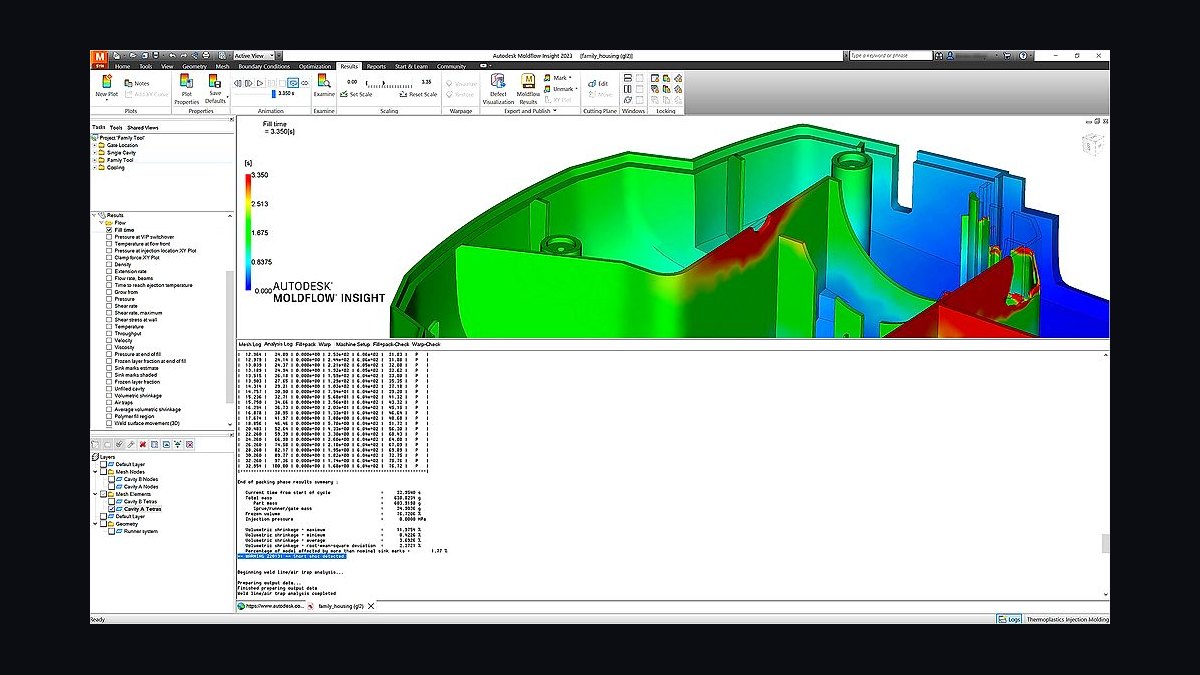Collapse the Flow results folder
The width and height of the screenshot is (1200, 675).
point(102,222)
